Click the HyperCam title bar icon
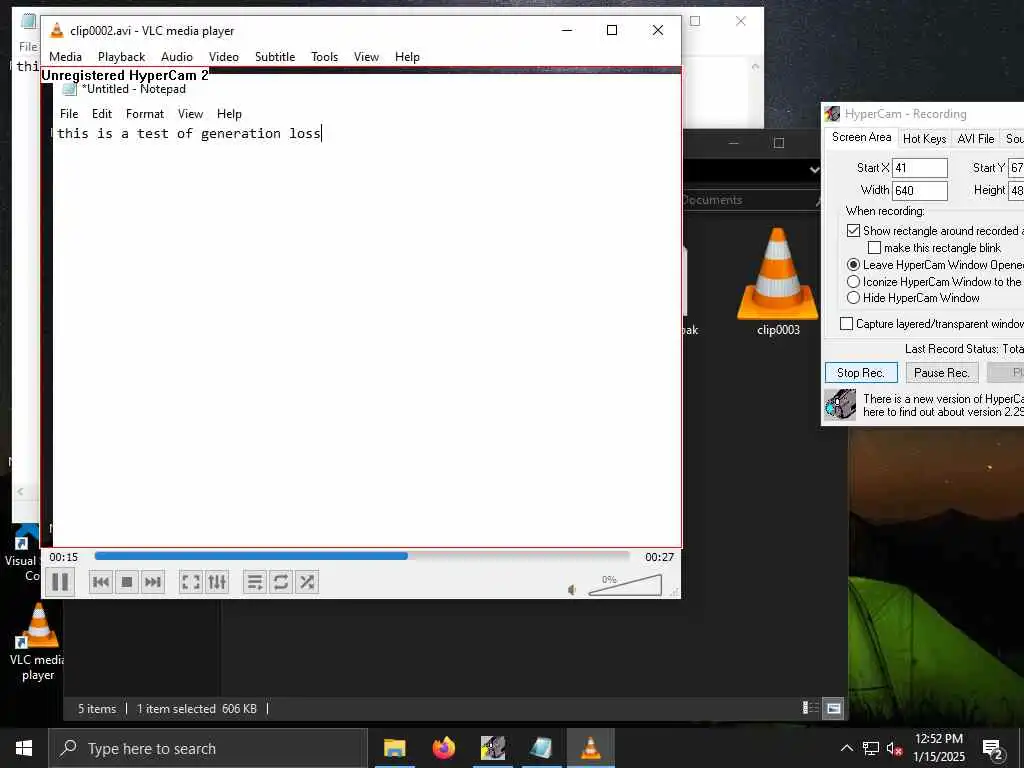1024x768 pixels. point(832,114)
